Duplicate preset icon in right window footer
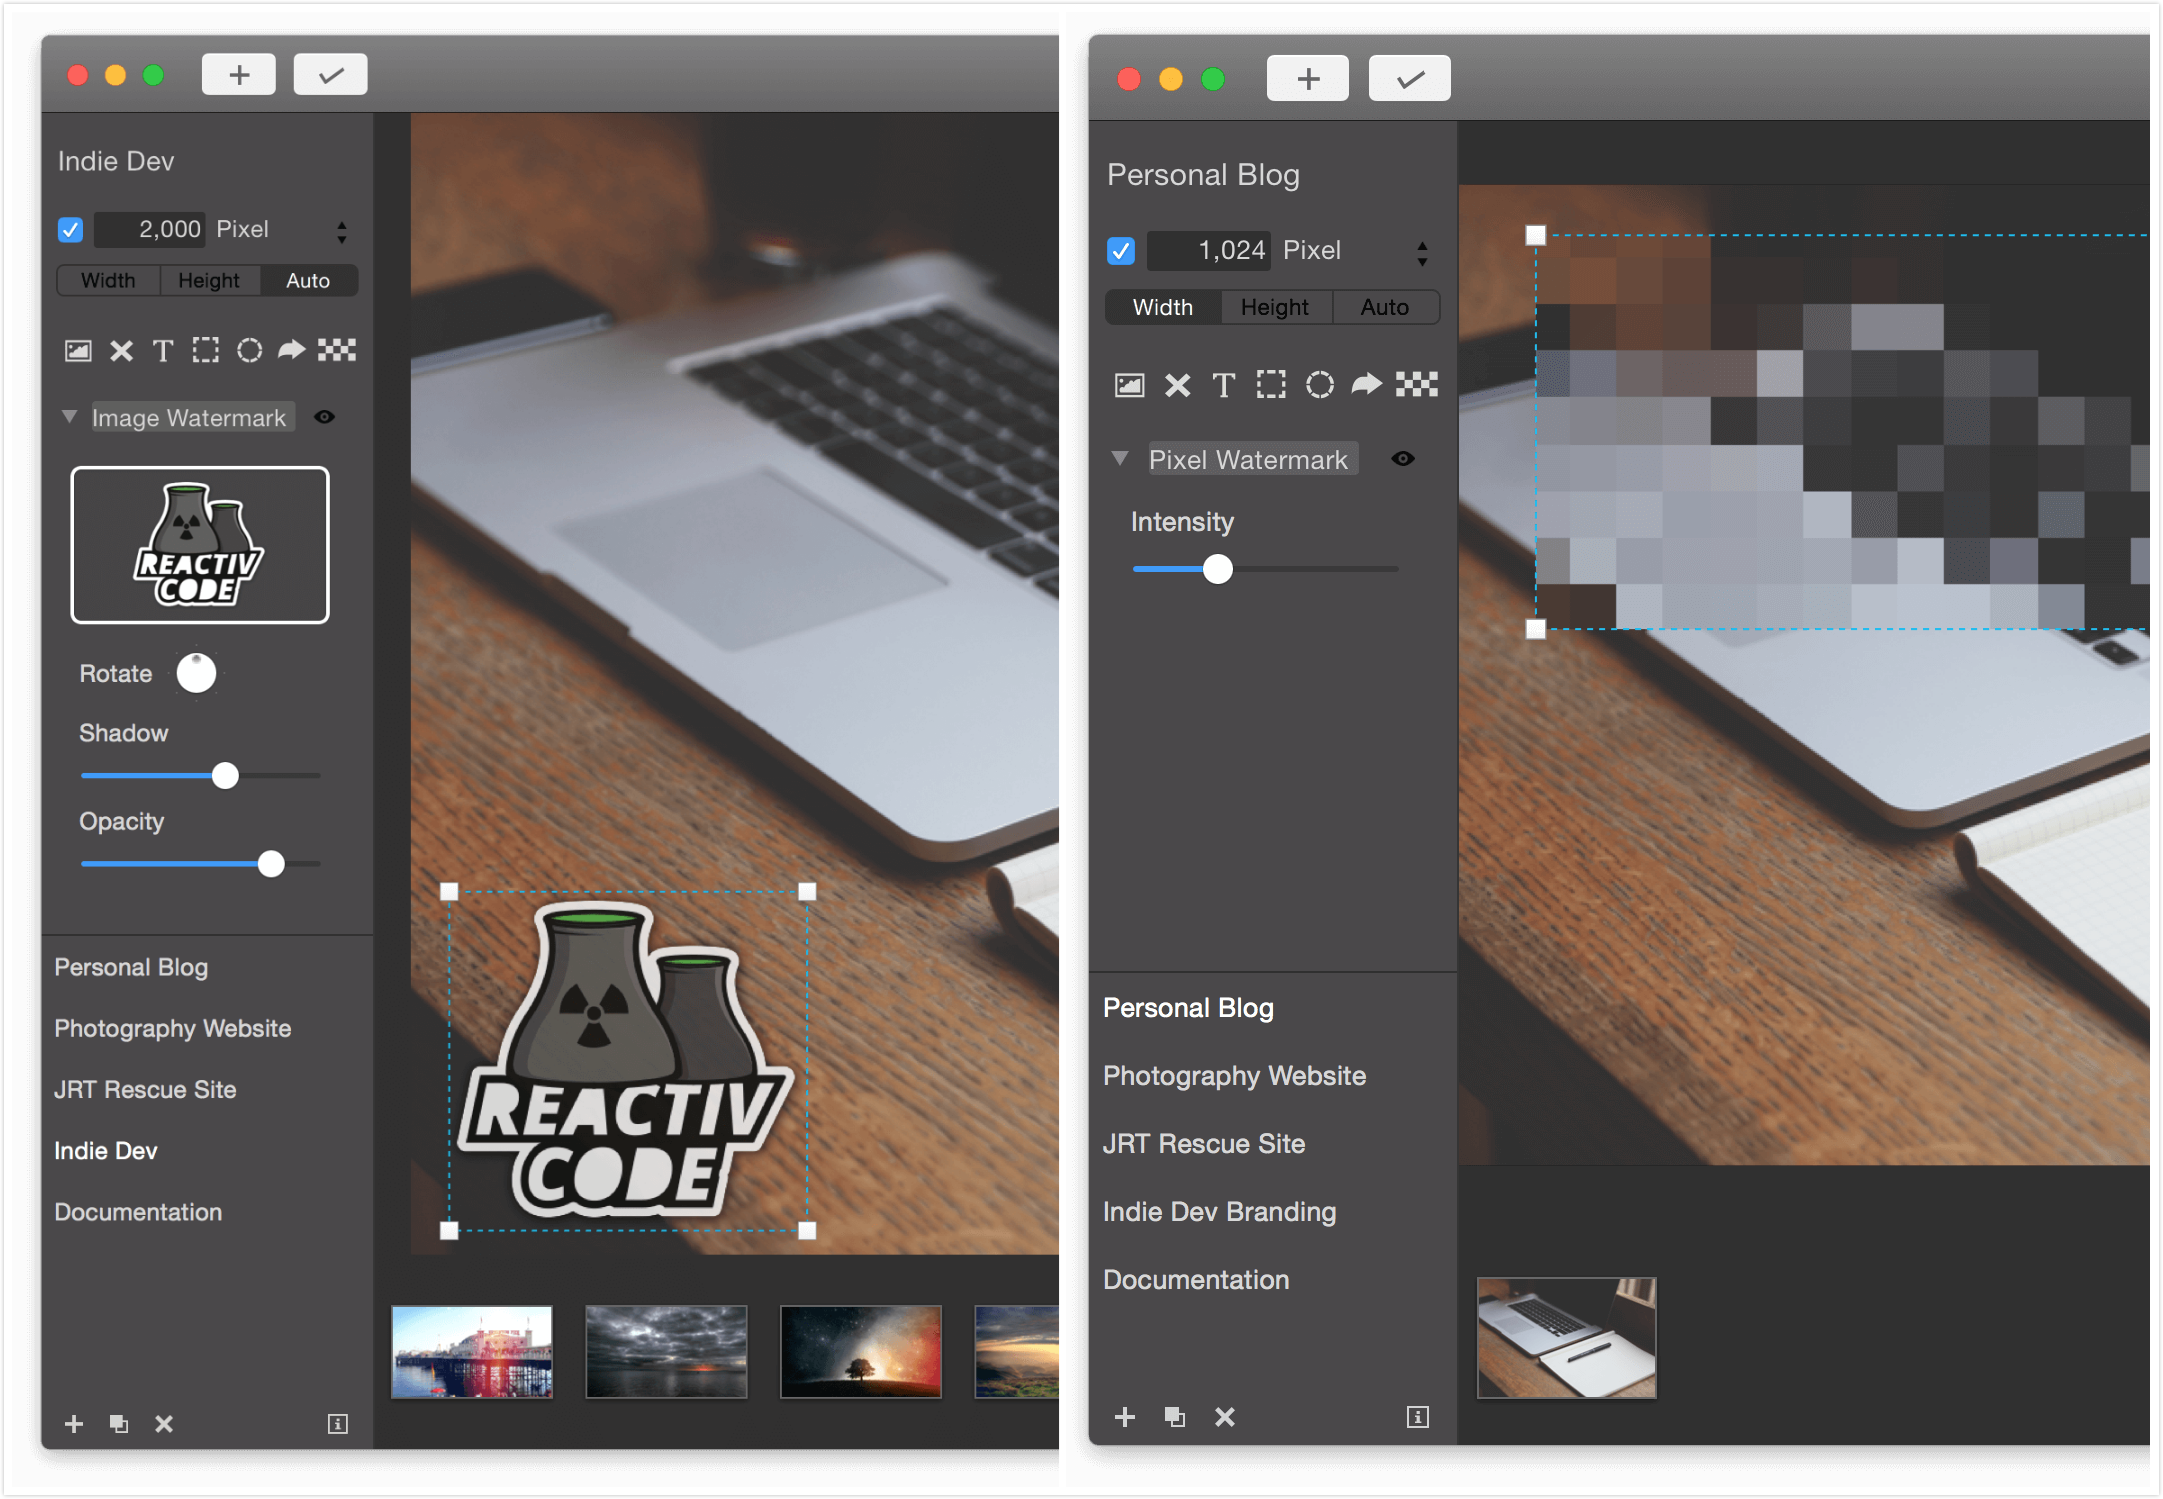Screen dimensions: 2163x1499 click(x=1175, y=1417)
